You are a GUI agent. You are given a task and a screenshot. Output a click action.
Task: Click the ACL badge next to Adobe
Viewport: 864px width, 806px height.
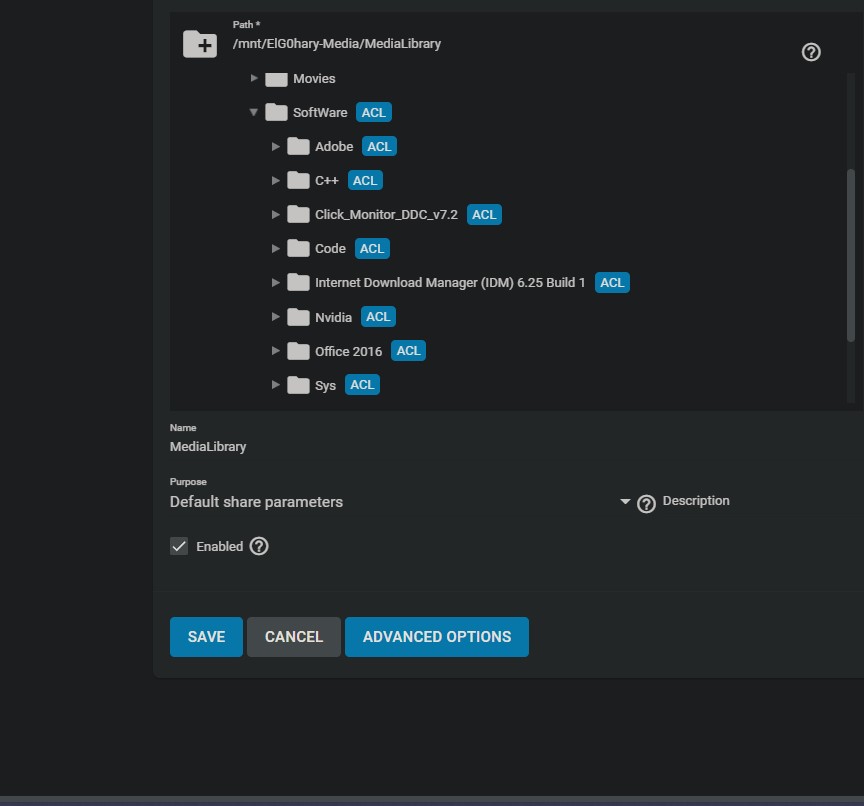coord(379,147)
